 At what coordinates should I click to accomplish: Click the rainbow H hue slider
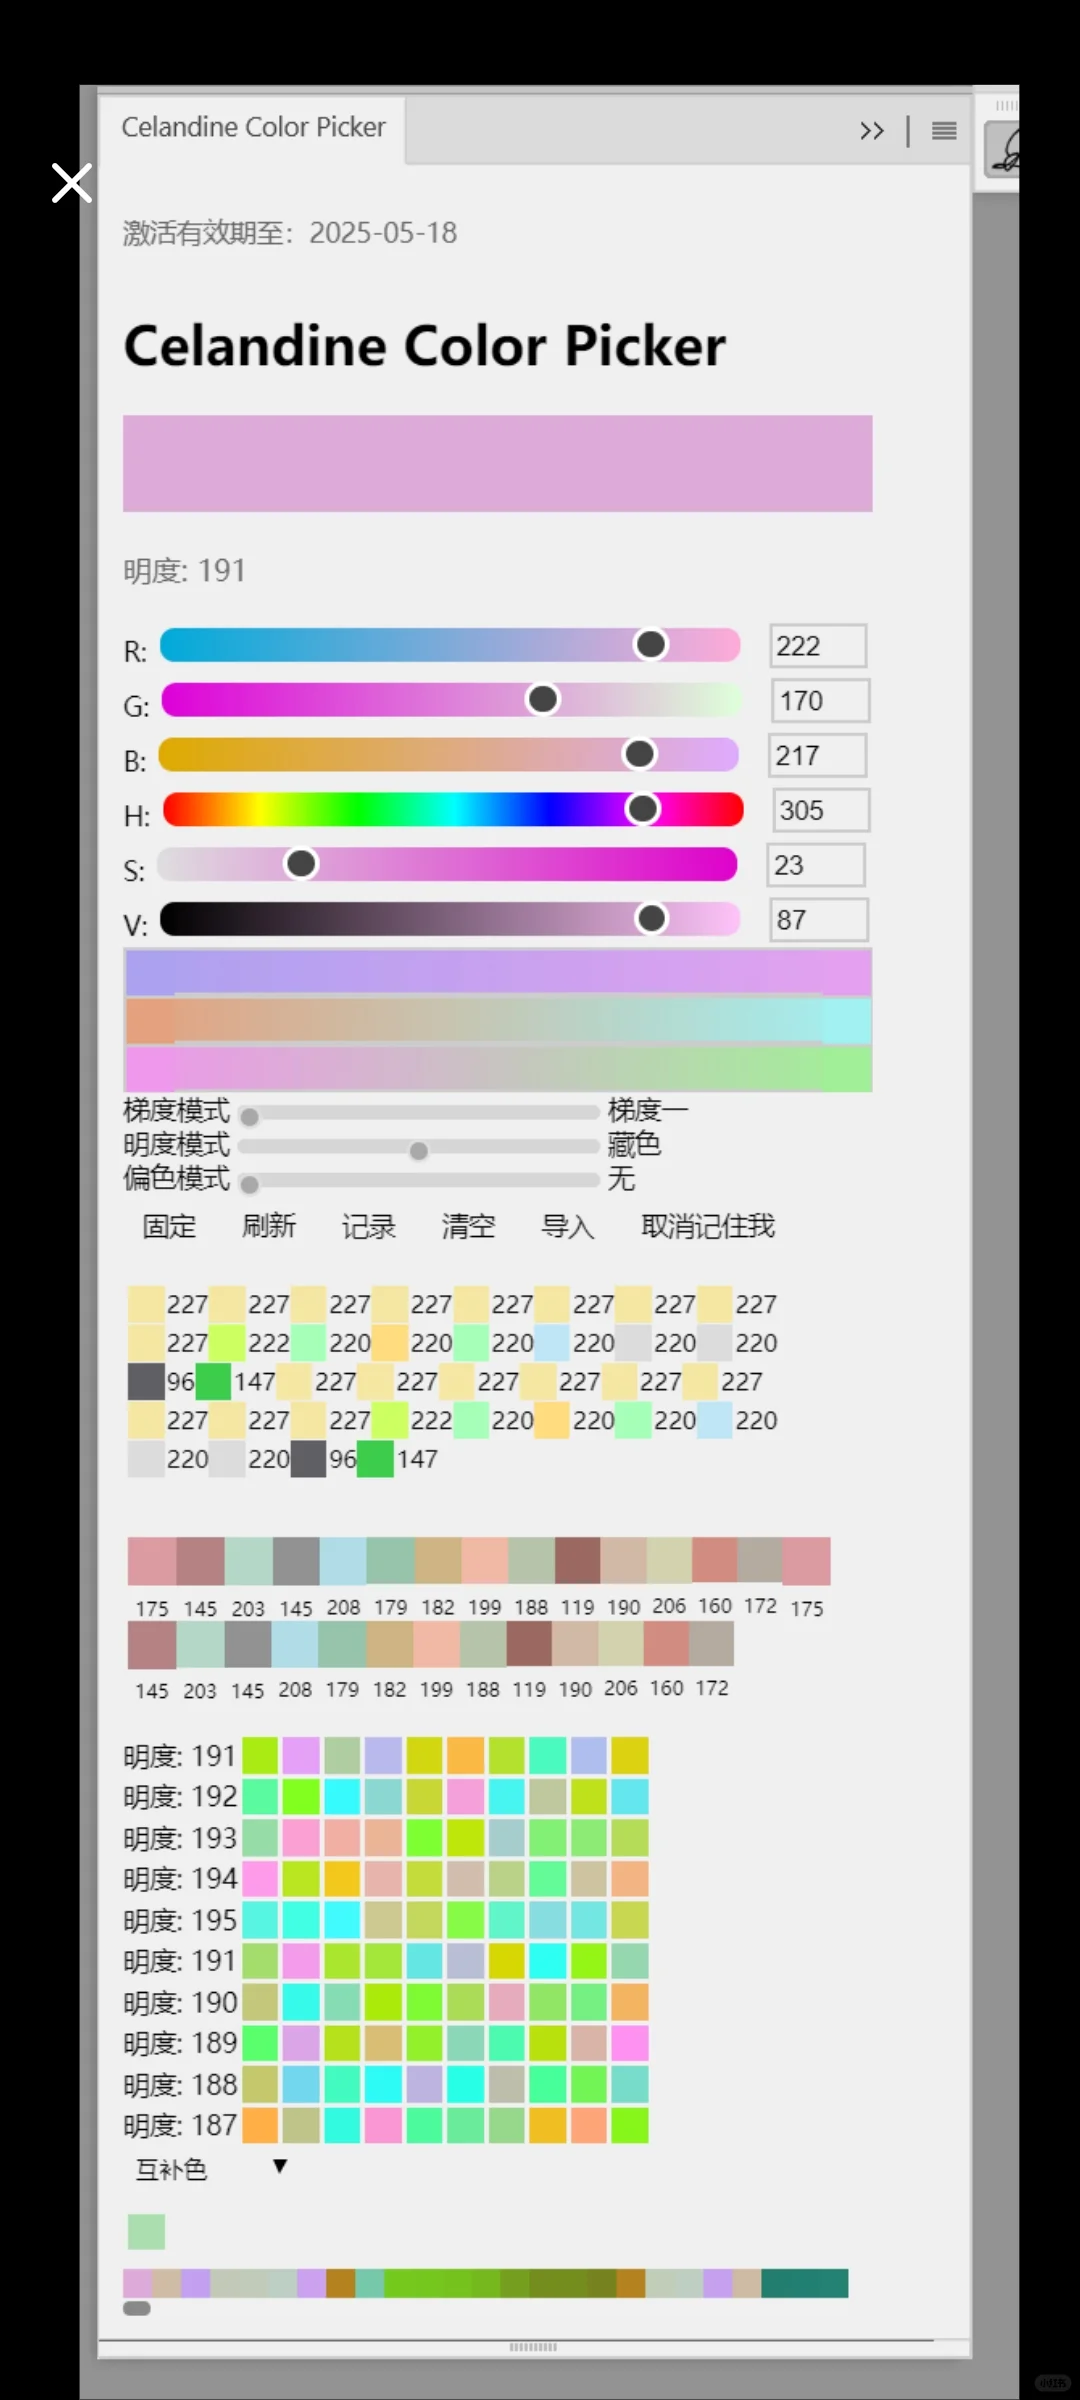[x=452, y=809]
